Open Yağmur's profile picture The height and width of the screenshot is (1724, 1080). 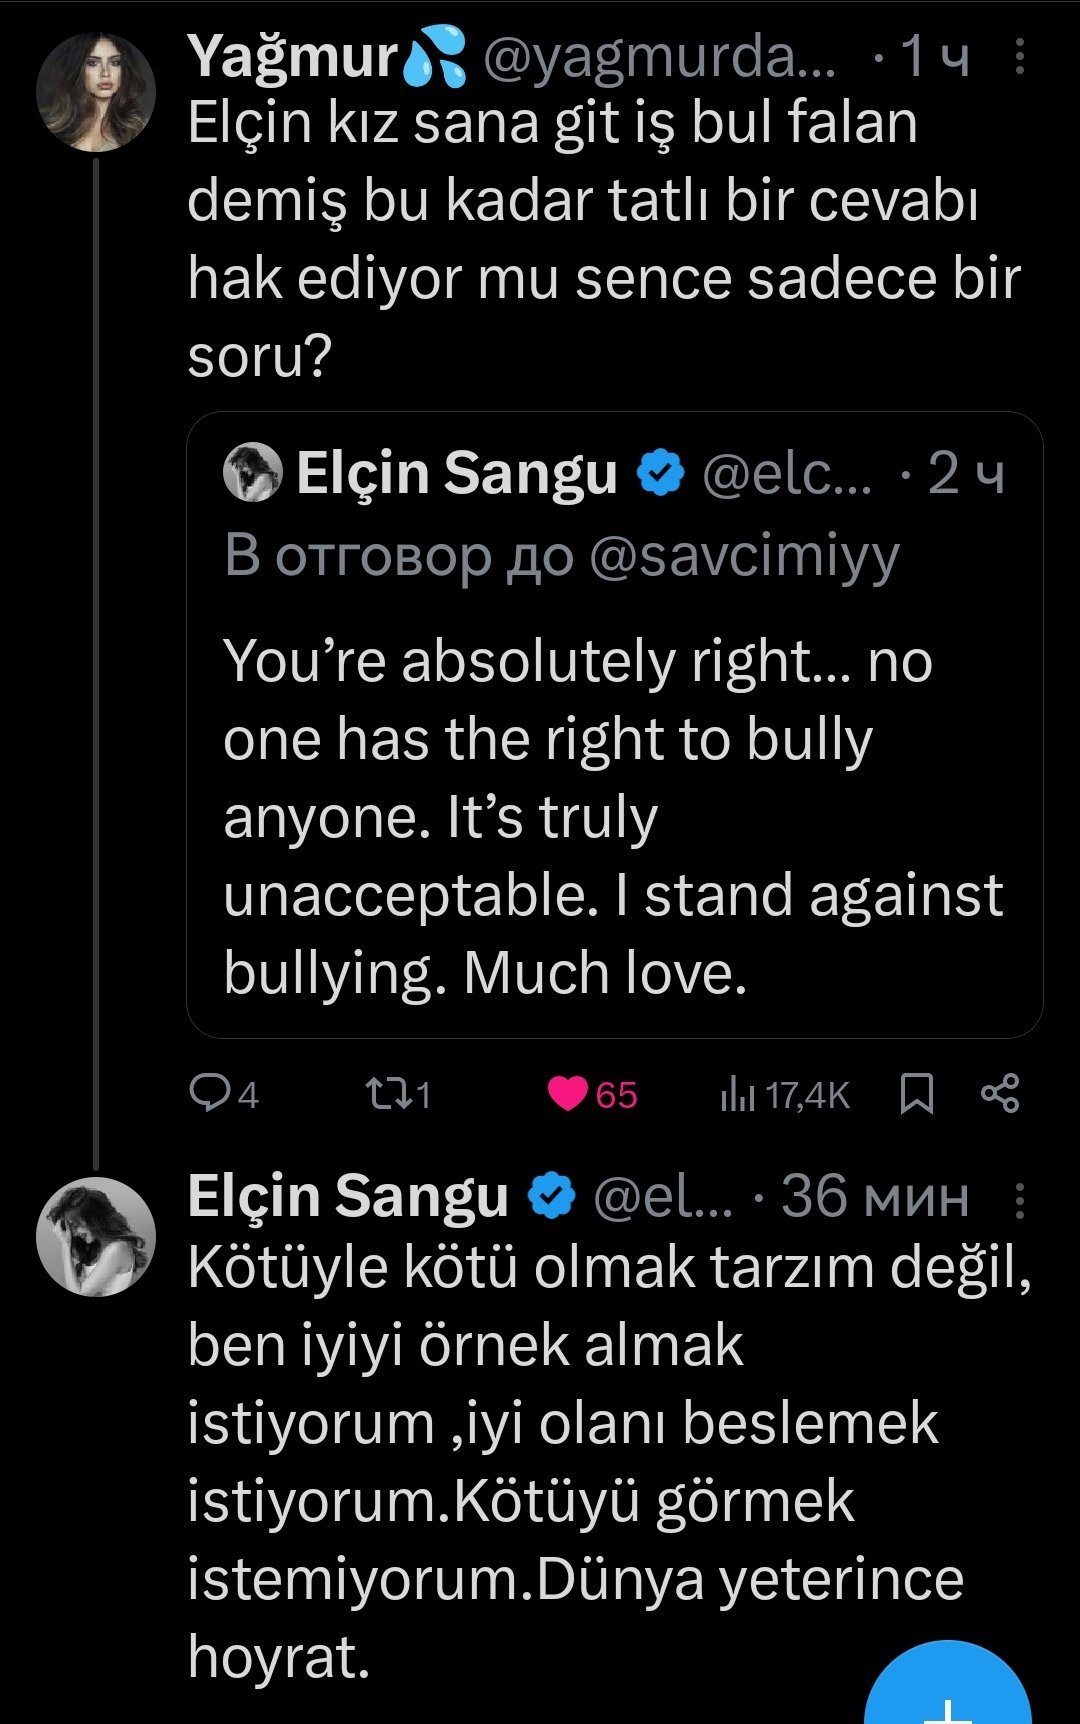pos(96,92)
